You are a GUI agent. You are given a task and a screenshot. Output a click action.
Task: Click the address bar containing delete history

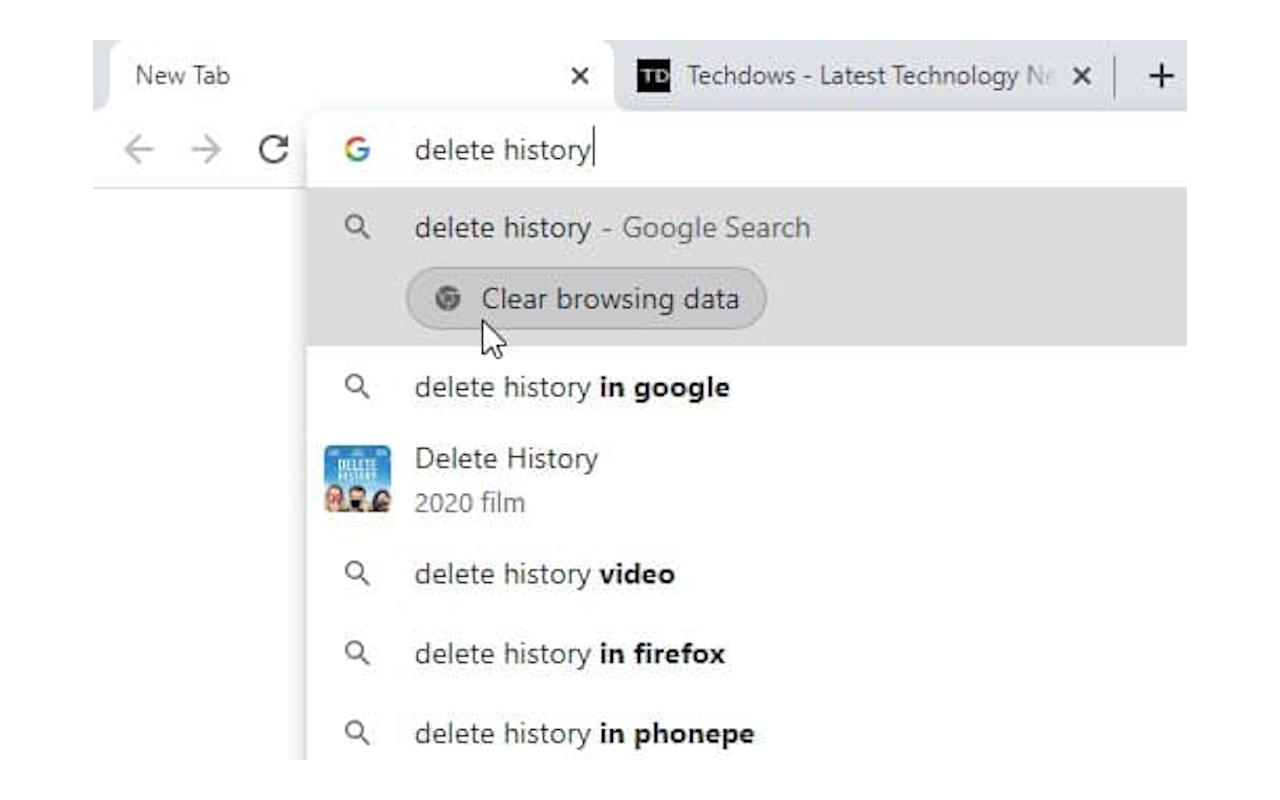746,150
